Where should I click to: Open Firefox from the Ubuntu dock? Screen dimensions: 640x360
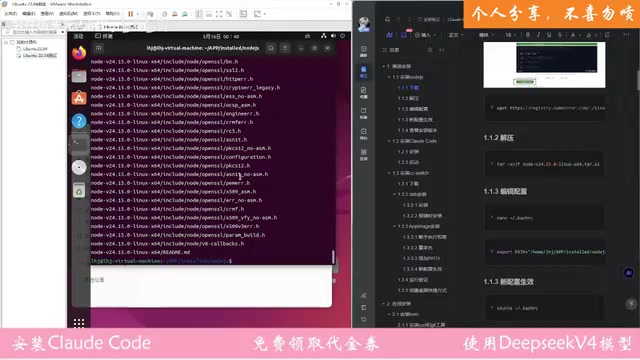tap(79, 53)
